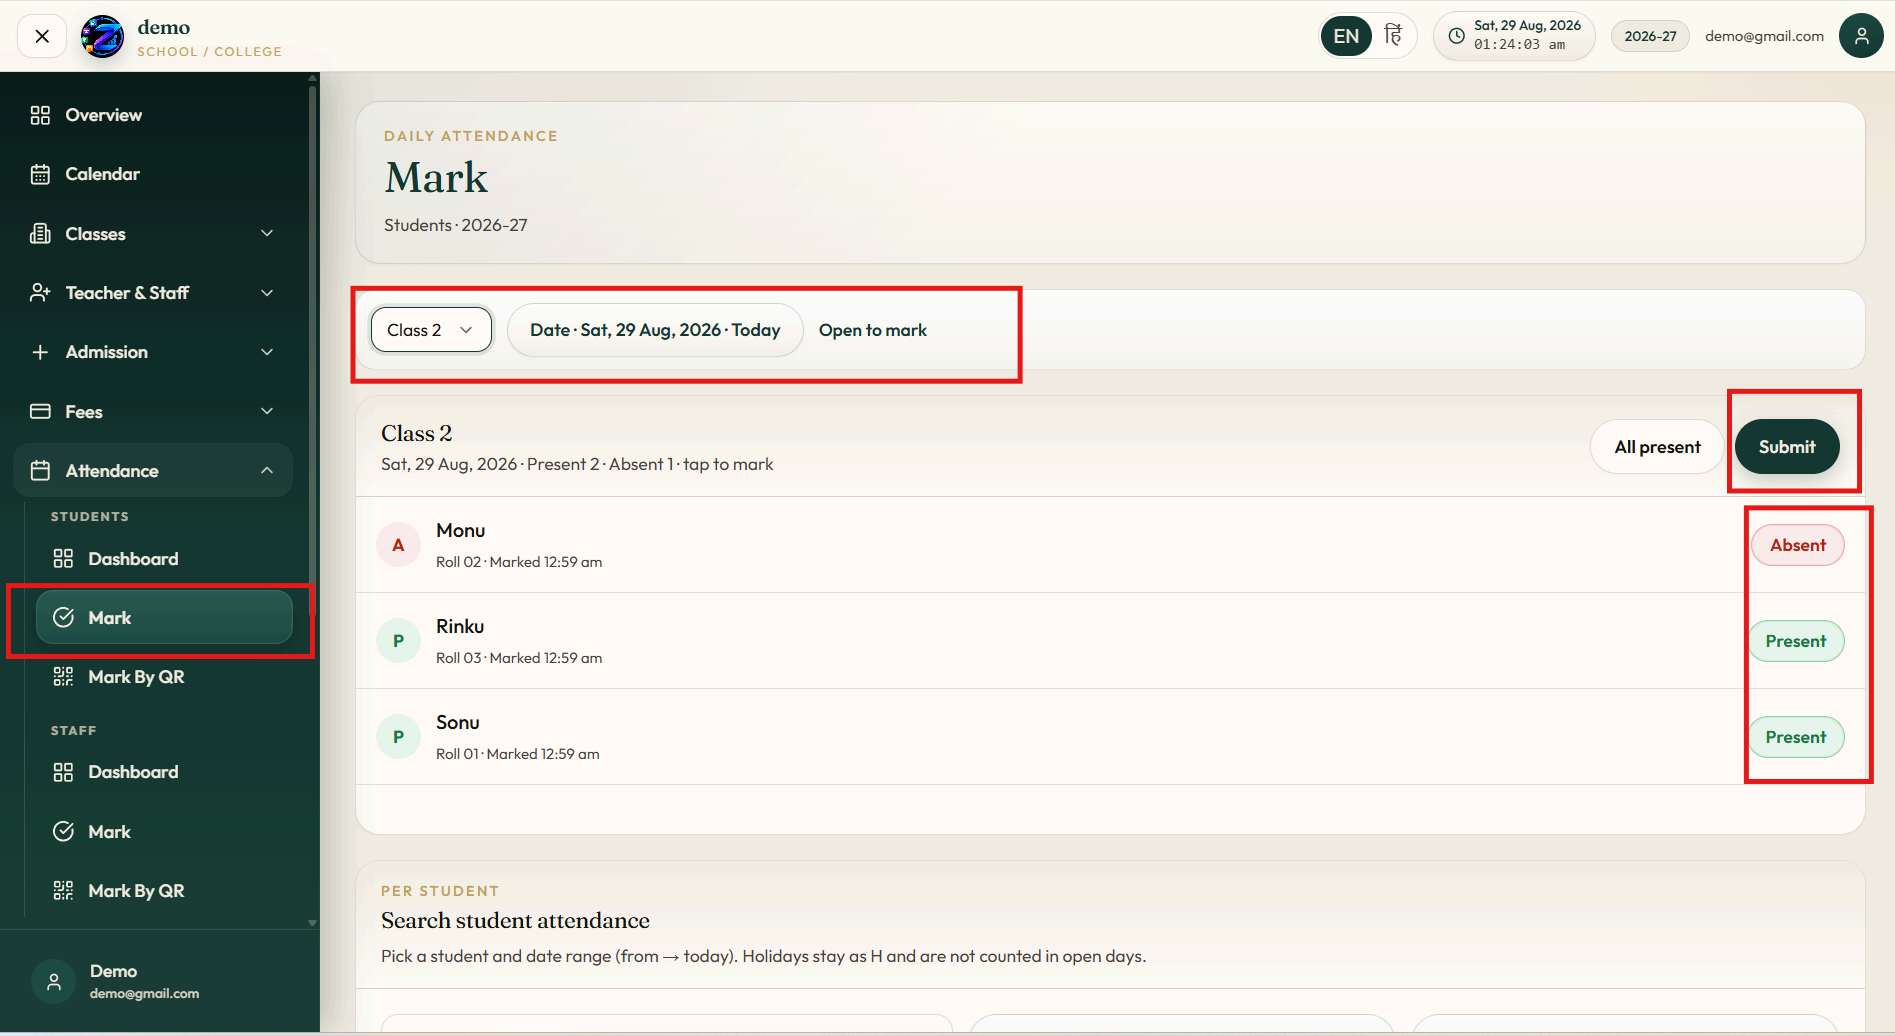Click the Fees card icon
The image size is (1895, 1036).
tap(40, 411)
